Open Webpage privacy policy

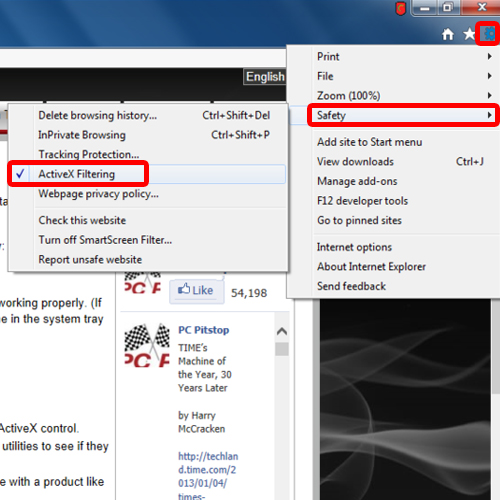pos(147,194)
